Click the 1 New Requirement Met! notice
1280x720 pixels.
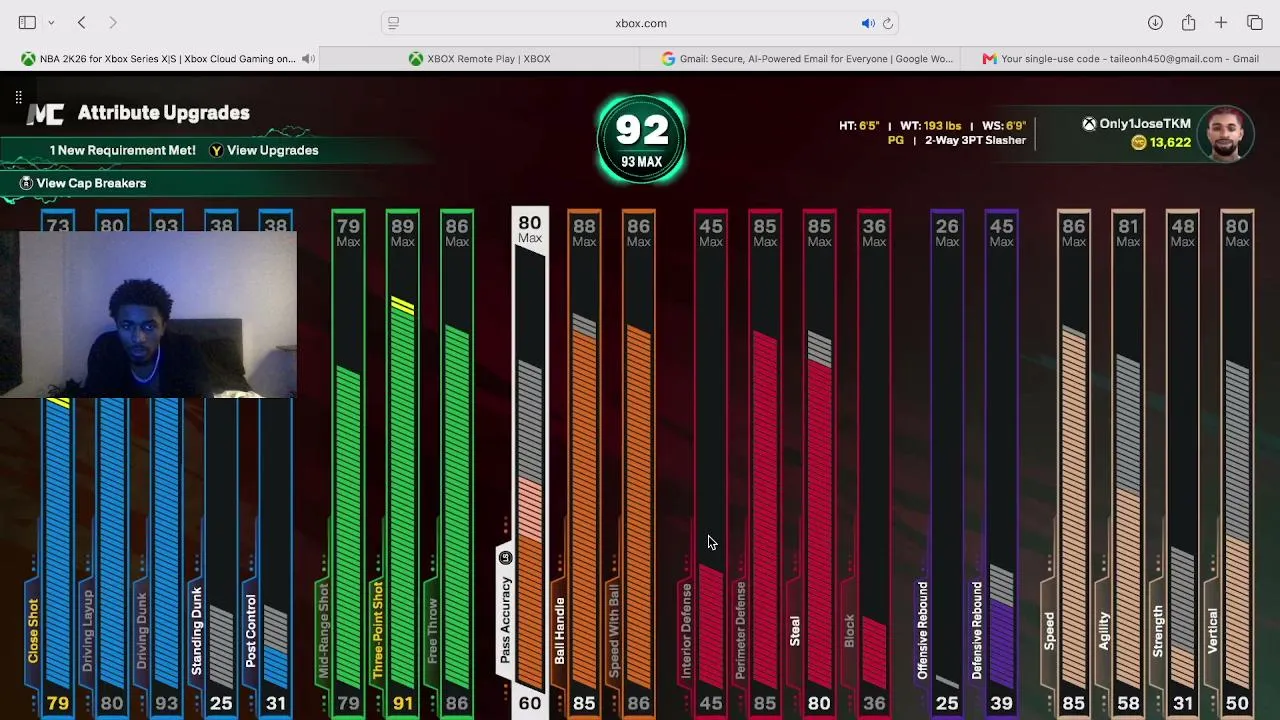coord(123,150)
